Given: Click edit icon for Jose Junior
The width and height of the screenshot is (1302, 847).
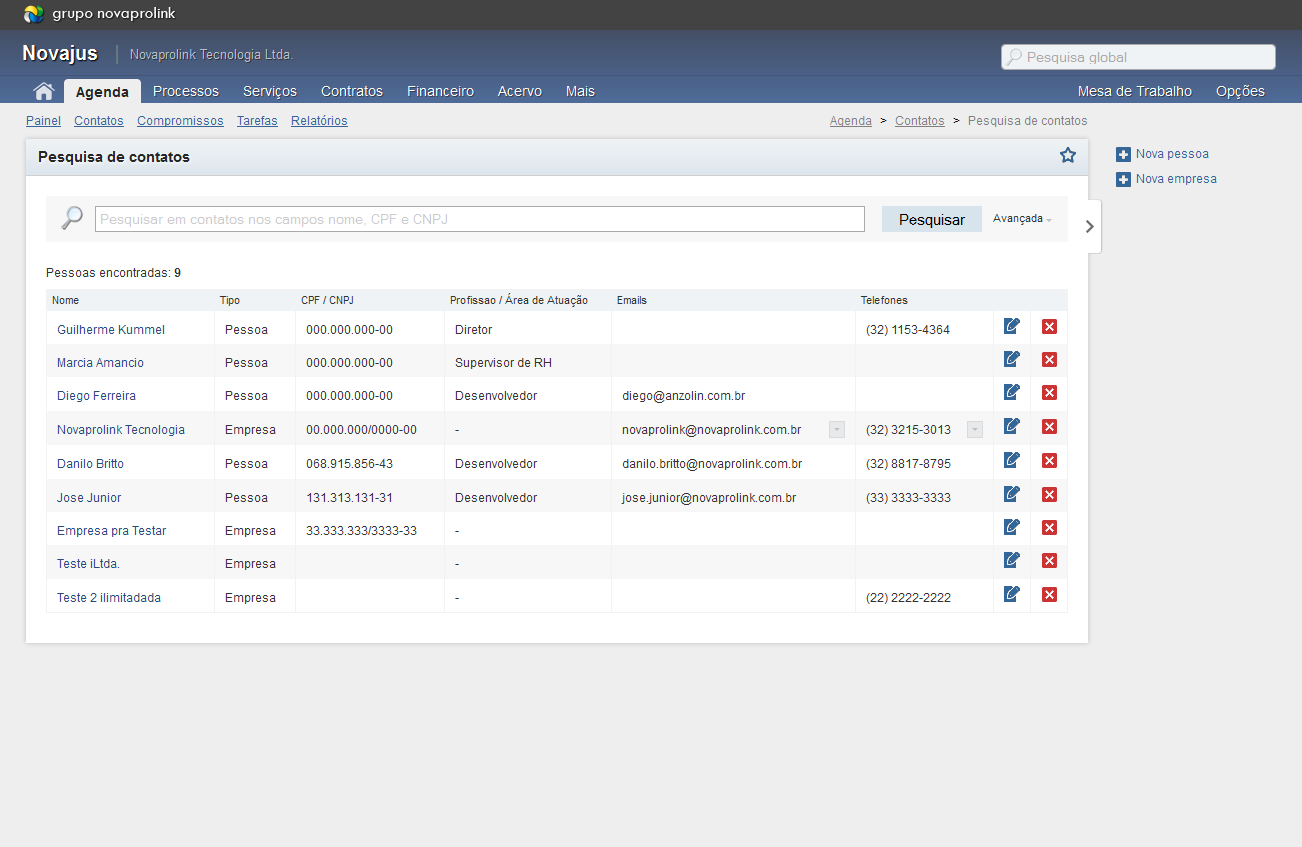Looking at the screenshot, I should [1011, 494].
